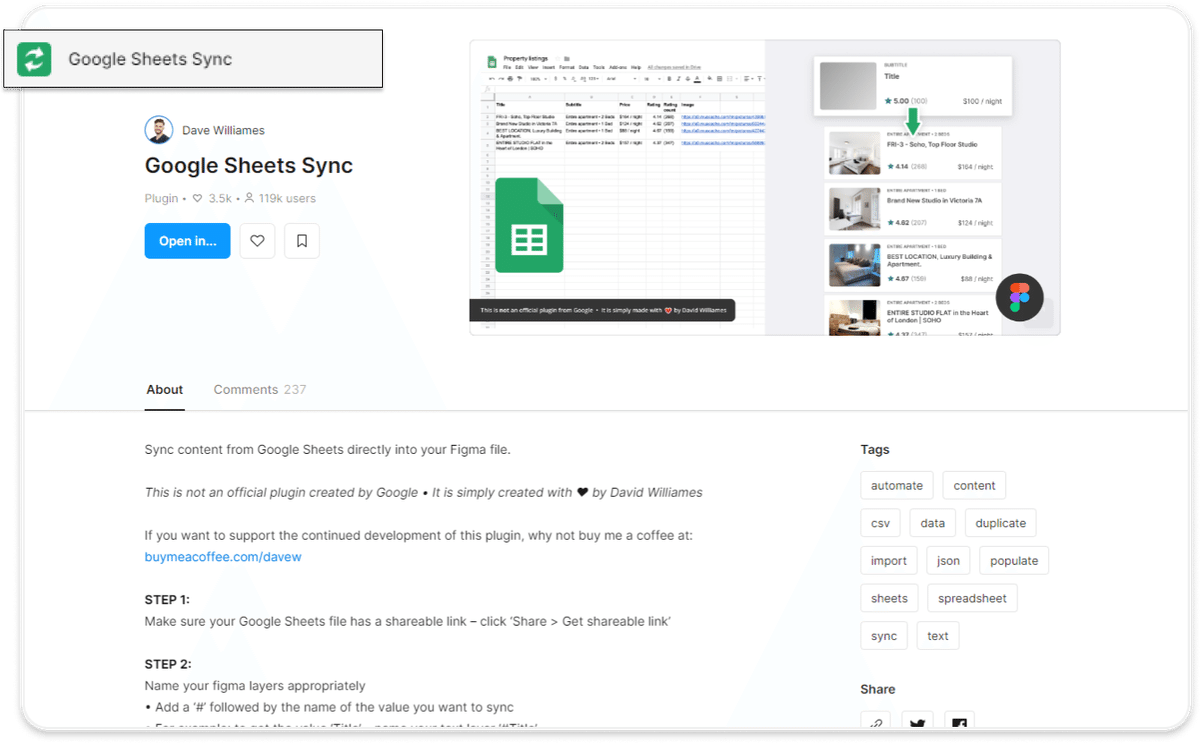Select the data tag

(x=933, y=523)
